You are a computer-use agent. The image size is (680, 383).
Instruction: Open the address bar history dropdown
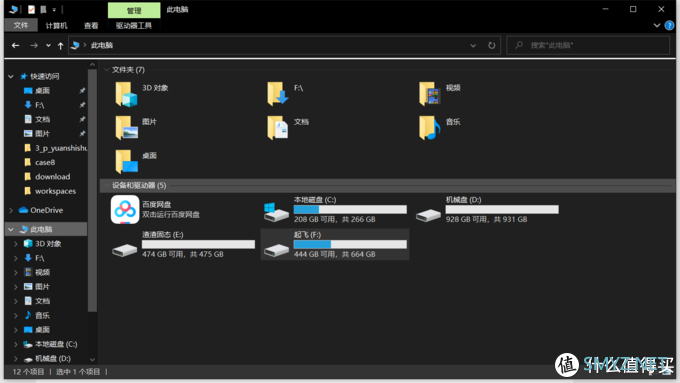473,46
